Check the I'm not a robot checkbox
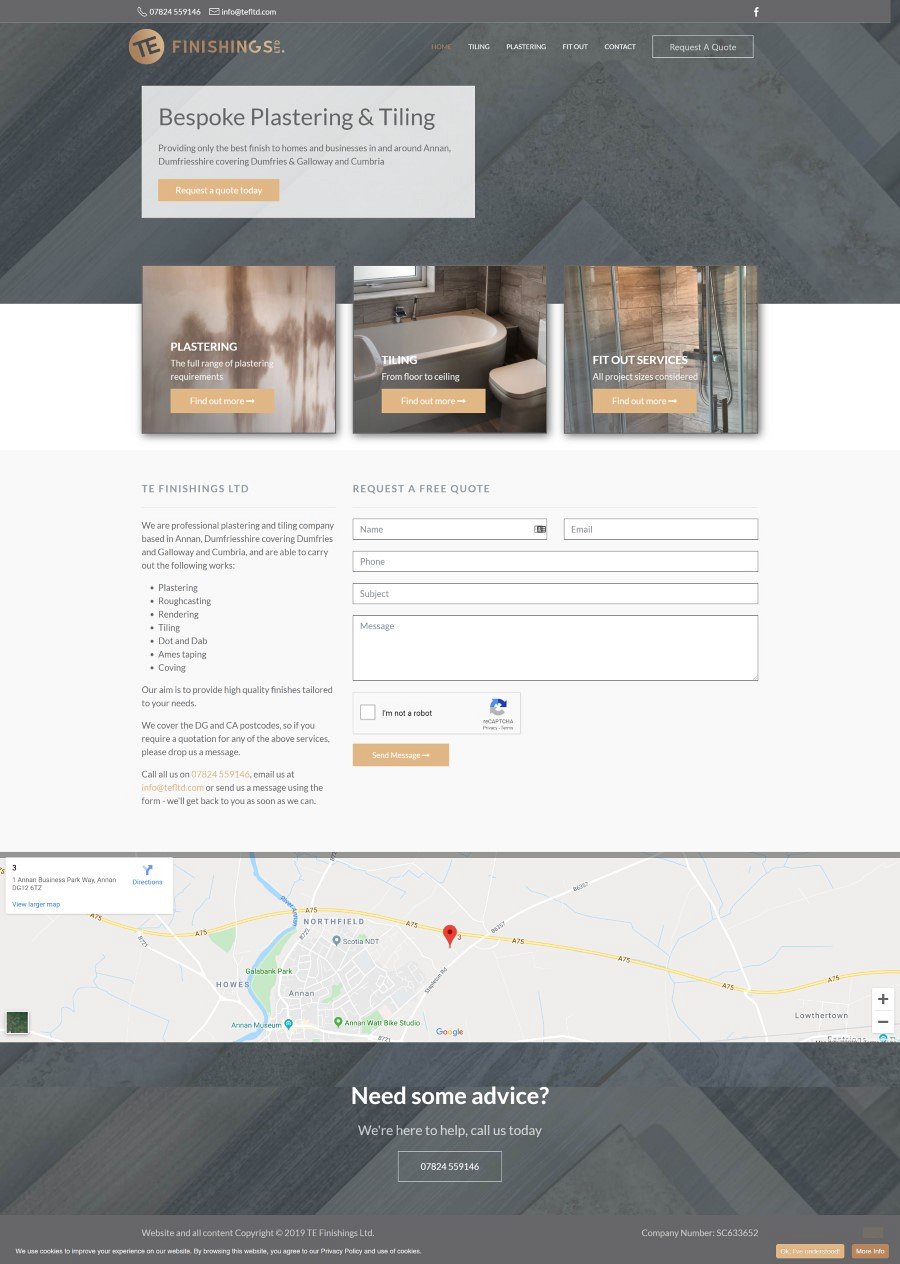 (368, 713)
